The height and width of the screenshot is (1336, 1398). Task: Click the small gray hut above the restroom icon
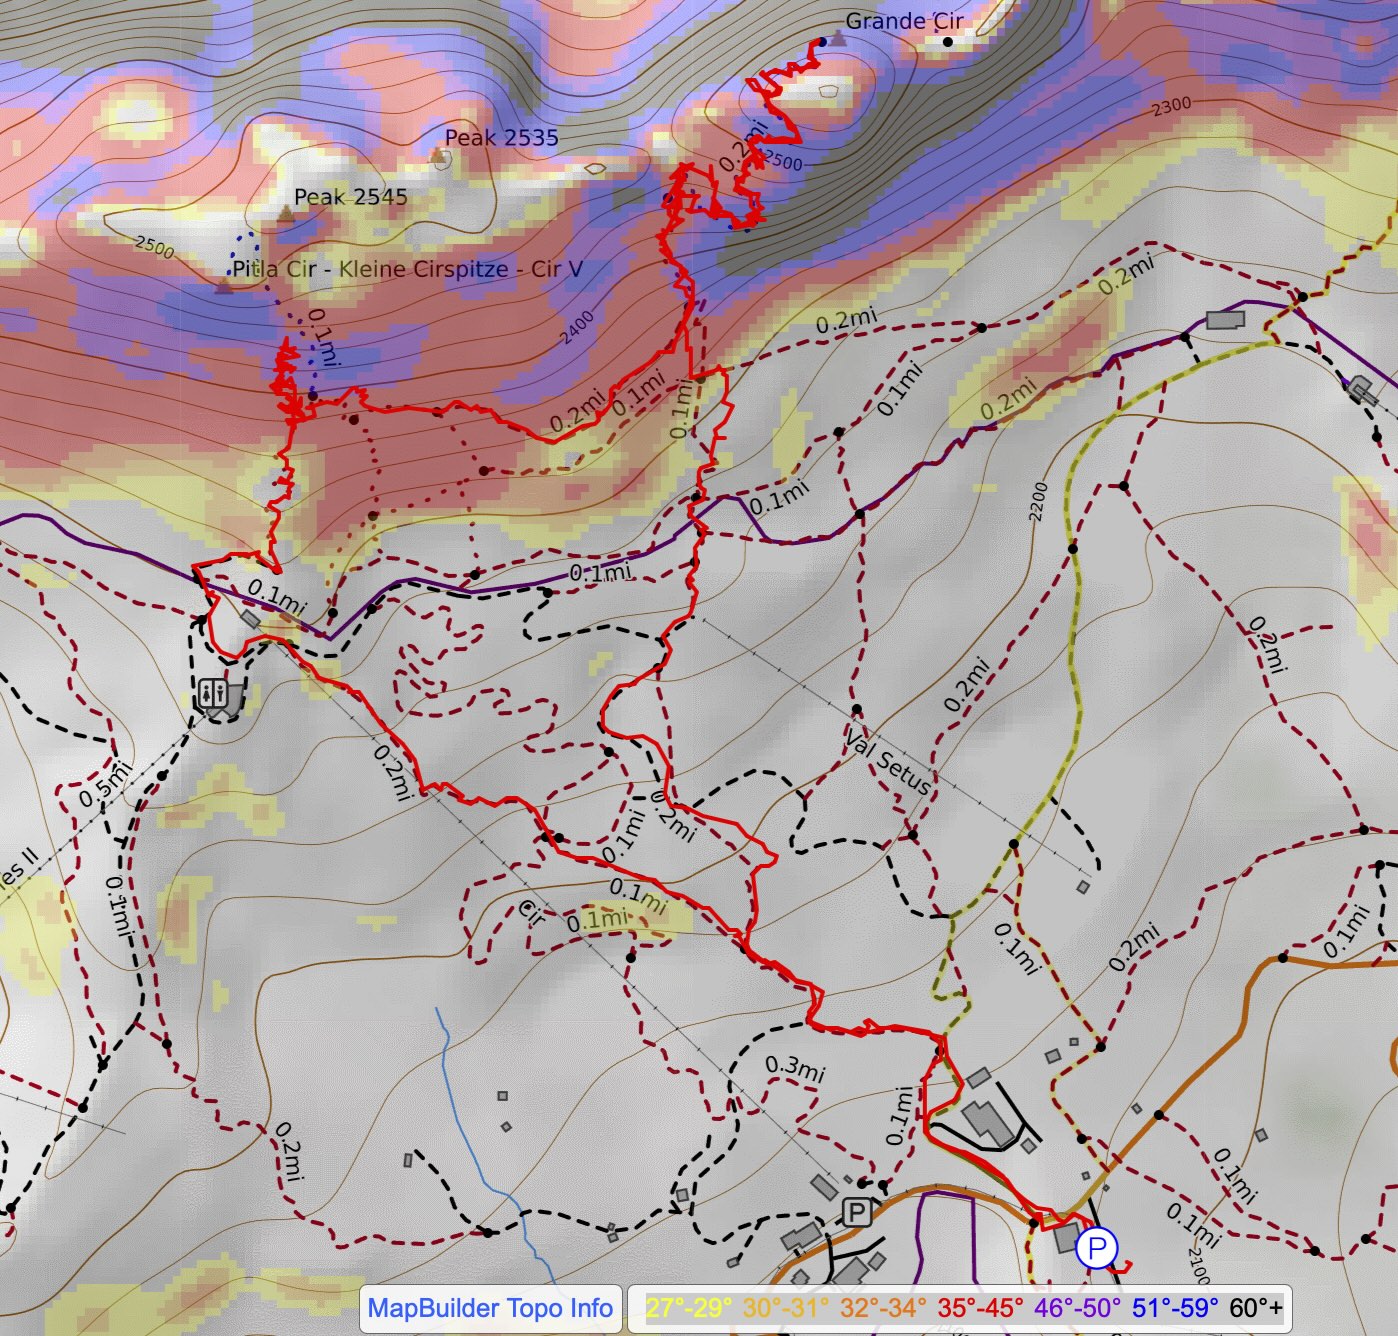click(x=249, y=620)
